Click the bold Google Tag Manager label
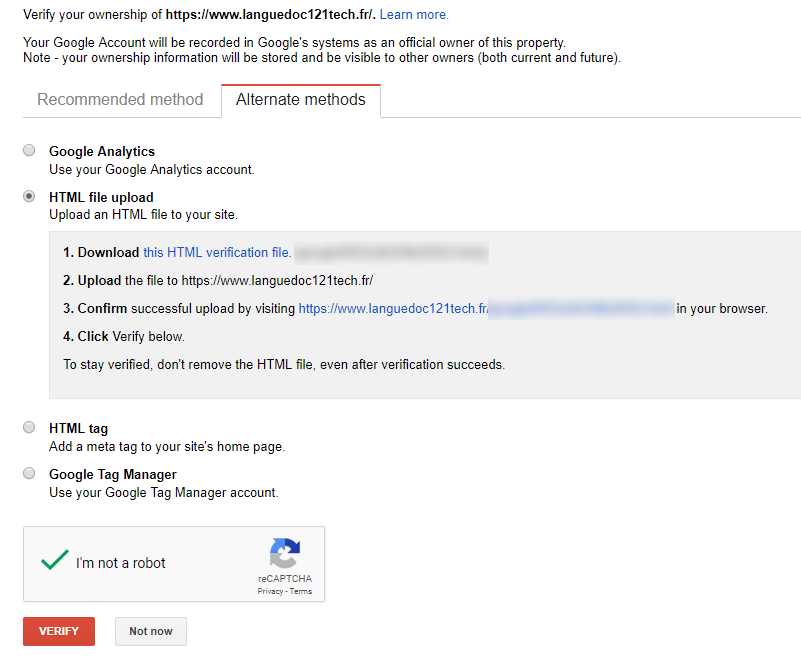801x663 pixels. (113, 475)
